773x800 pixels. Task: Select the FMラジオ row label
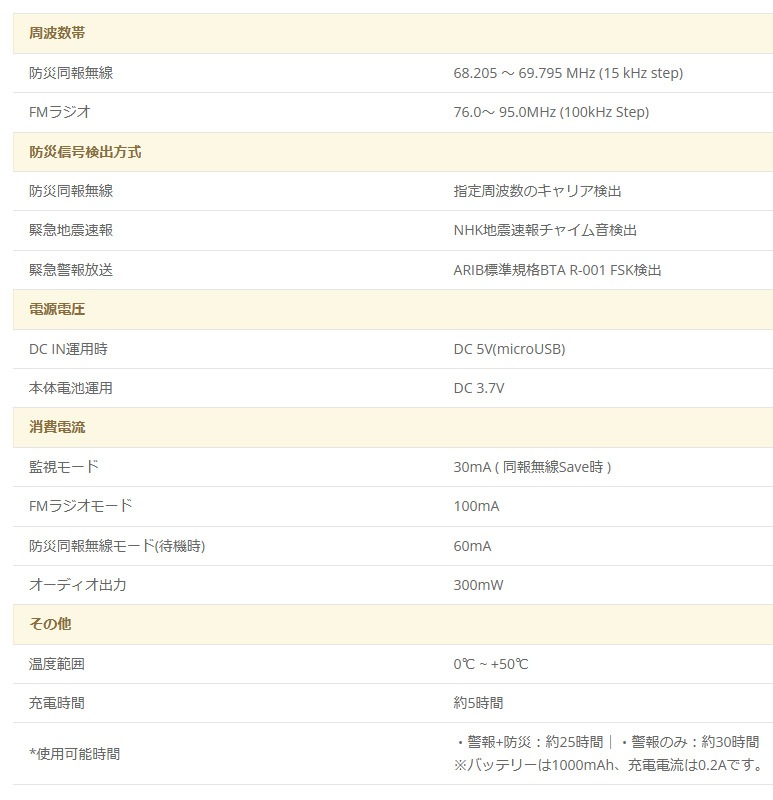coord(60,112)
